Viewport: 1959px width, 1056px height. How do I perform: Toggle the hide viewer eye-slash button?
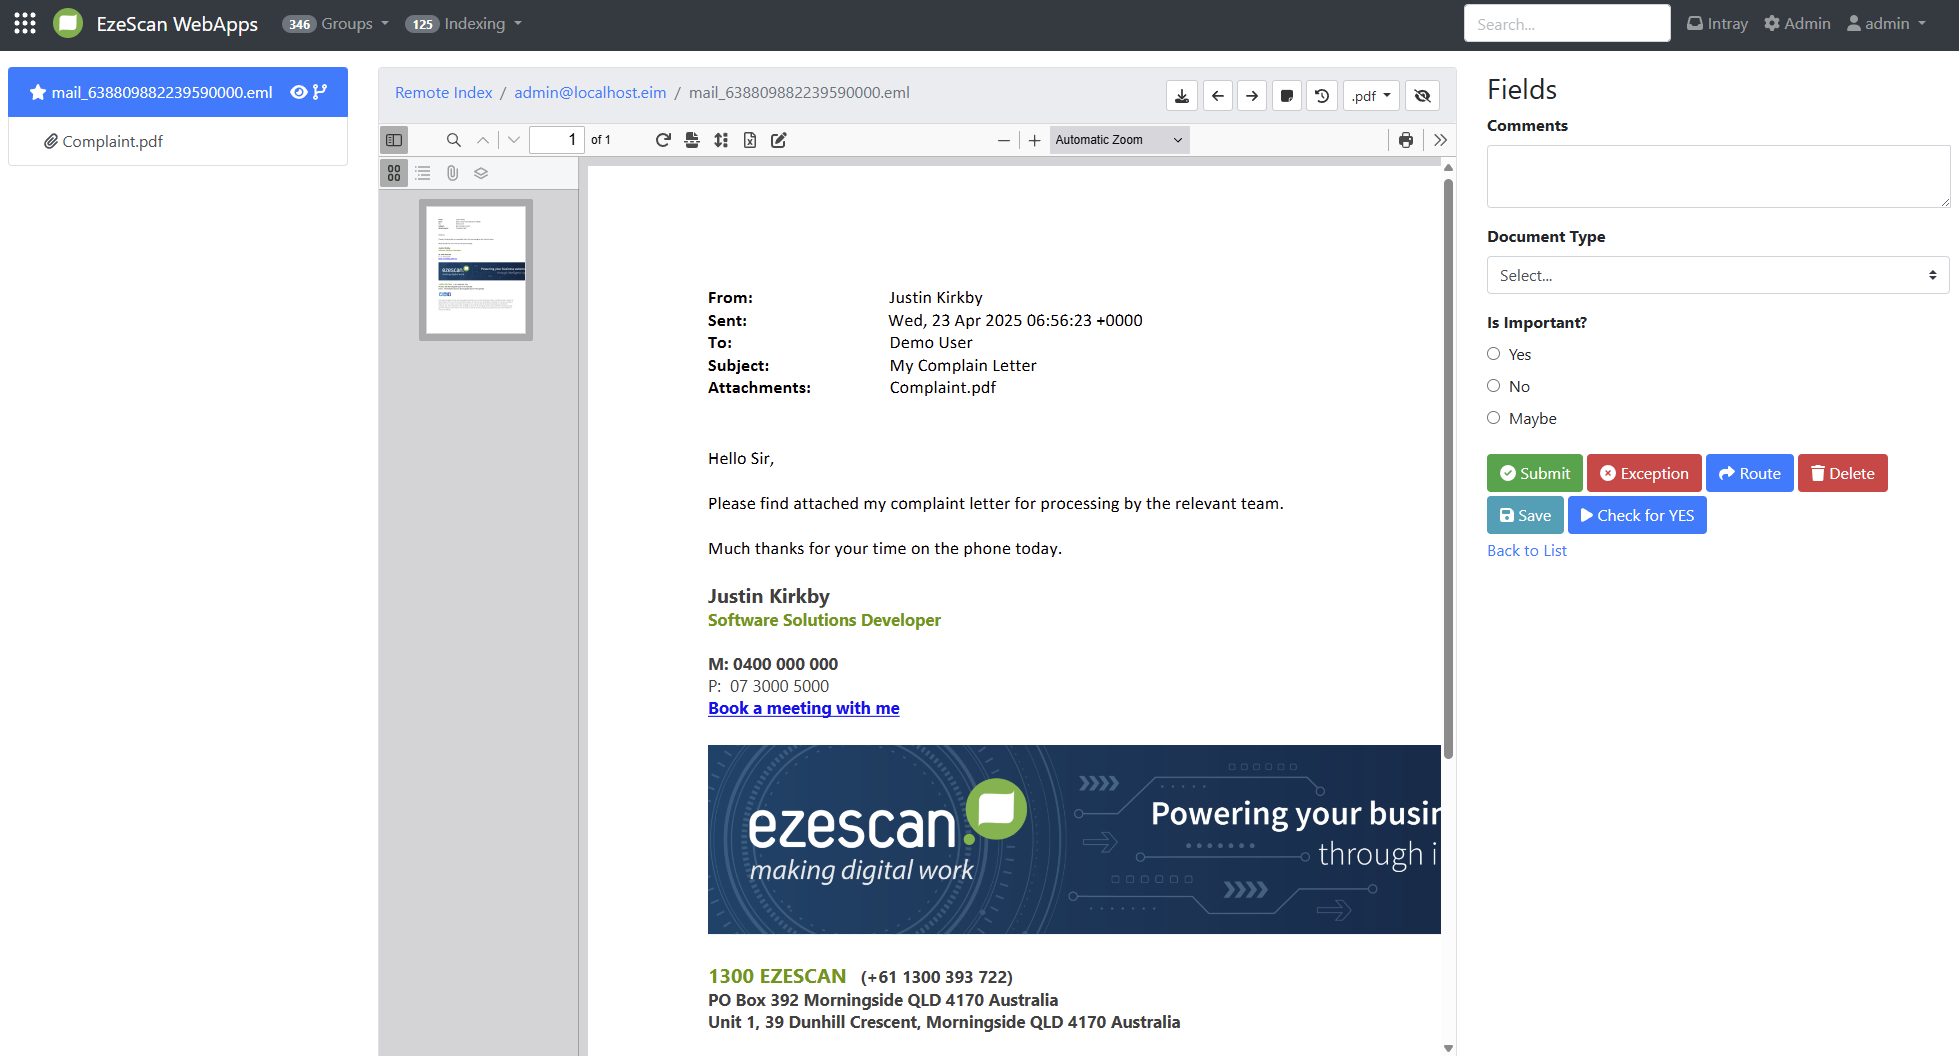coord(1422,96)
